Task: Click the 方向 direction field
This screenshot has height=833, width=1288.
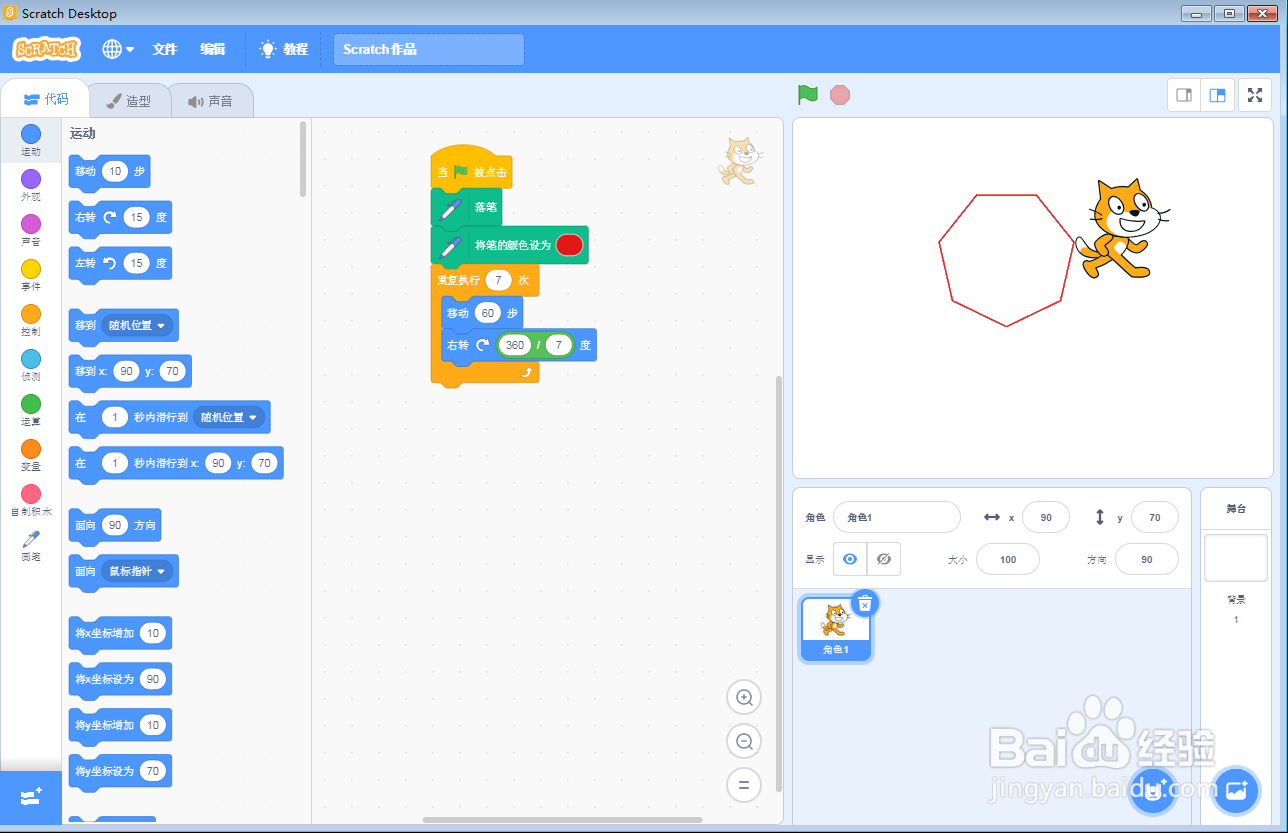Action: 1146,559
